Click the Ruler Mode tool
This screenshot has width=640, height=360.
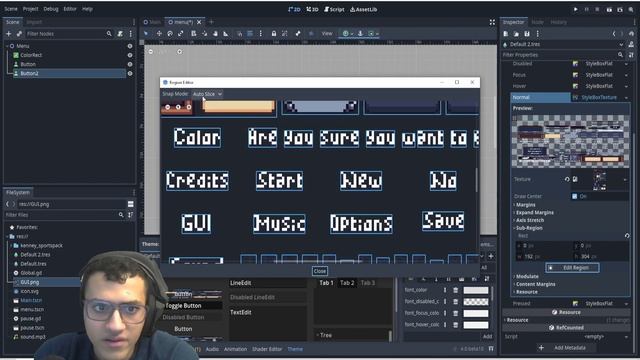click(x=226, y=33)
